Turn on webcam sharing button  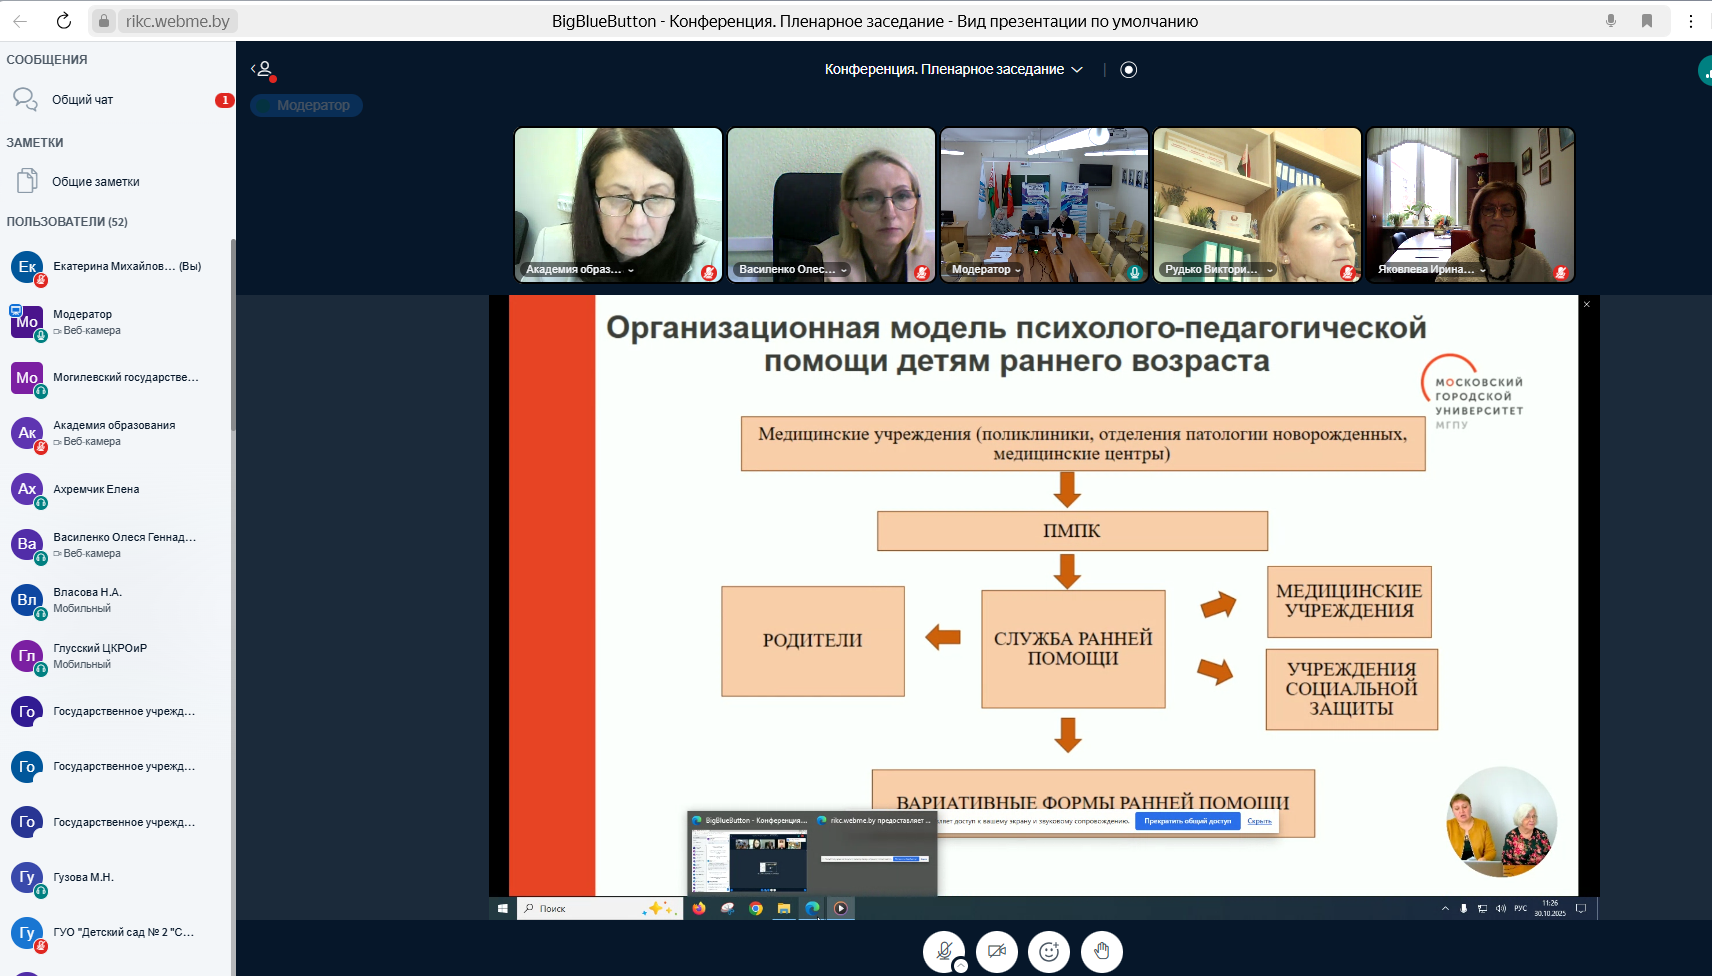click(x=996, y=951)
